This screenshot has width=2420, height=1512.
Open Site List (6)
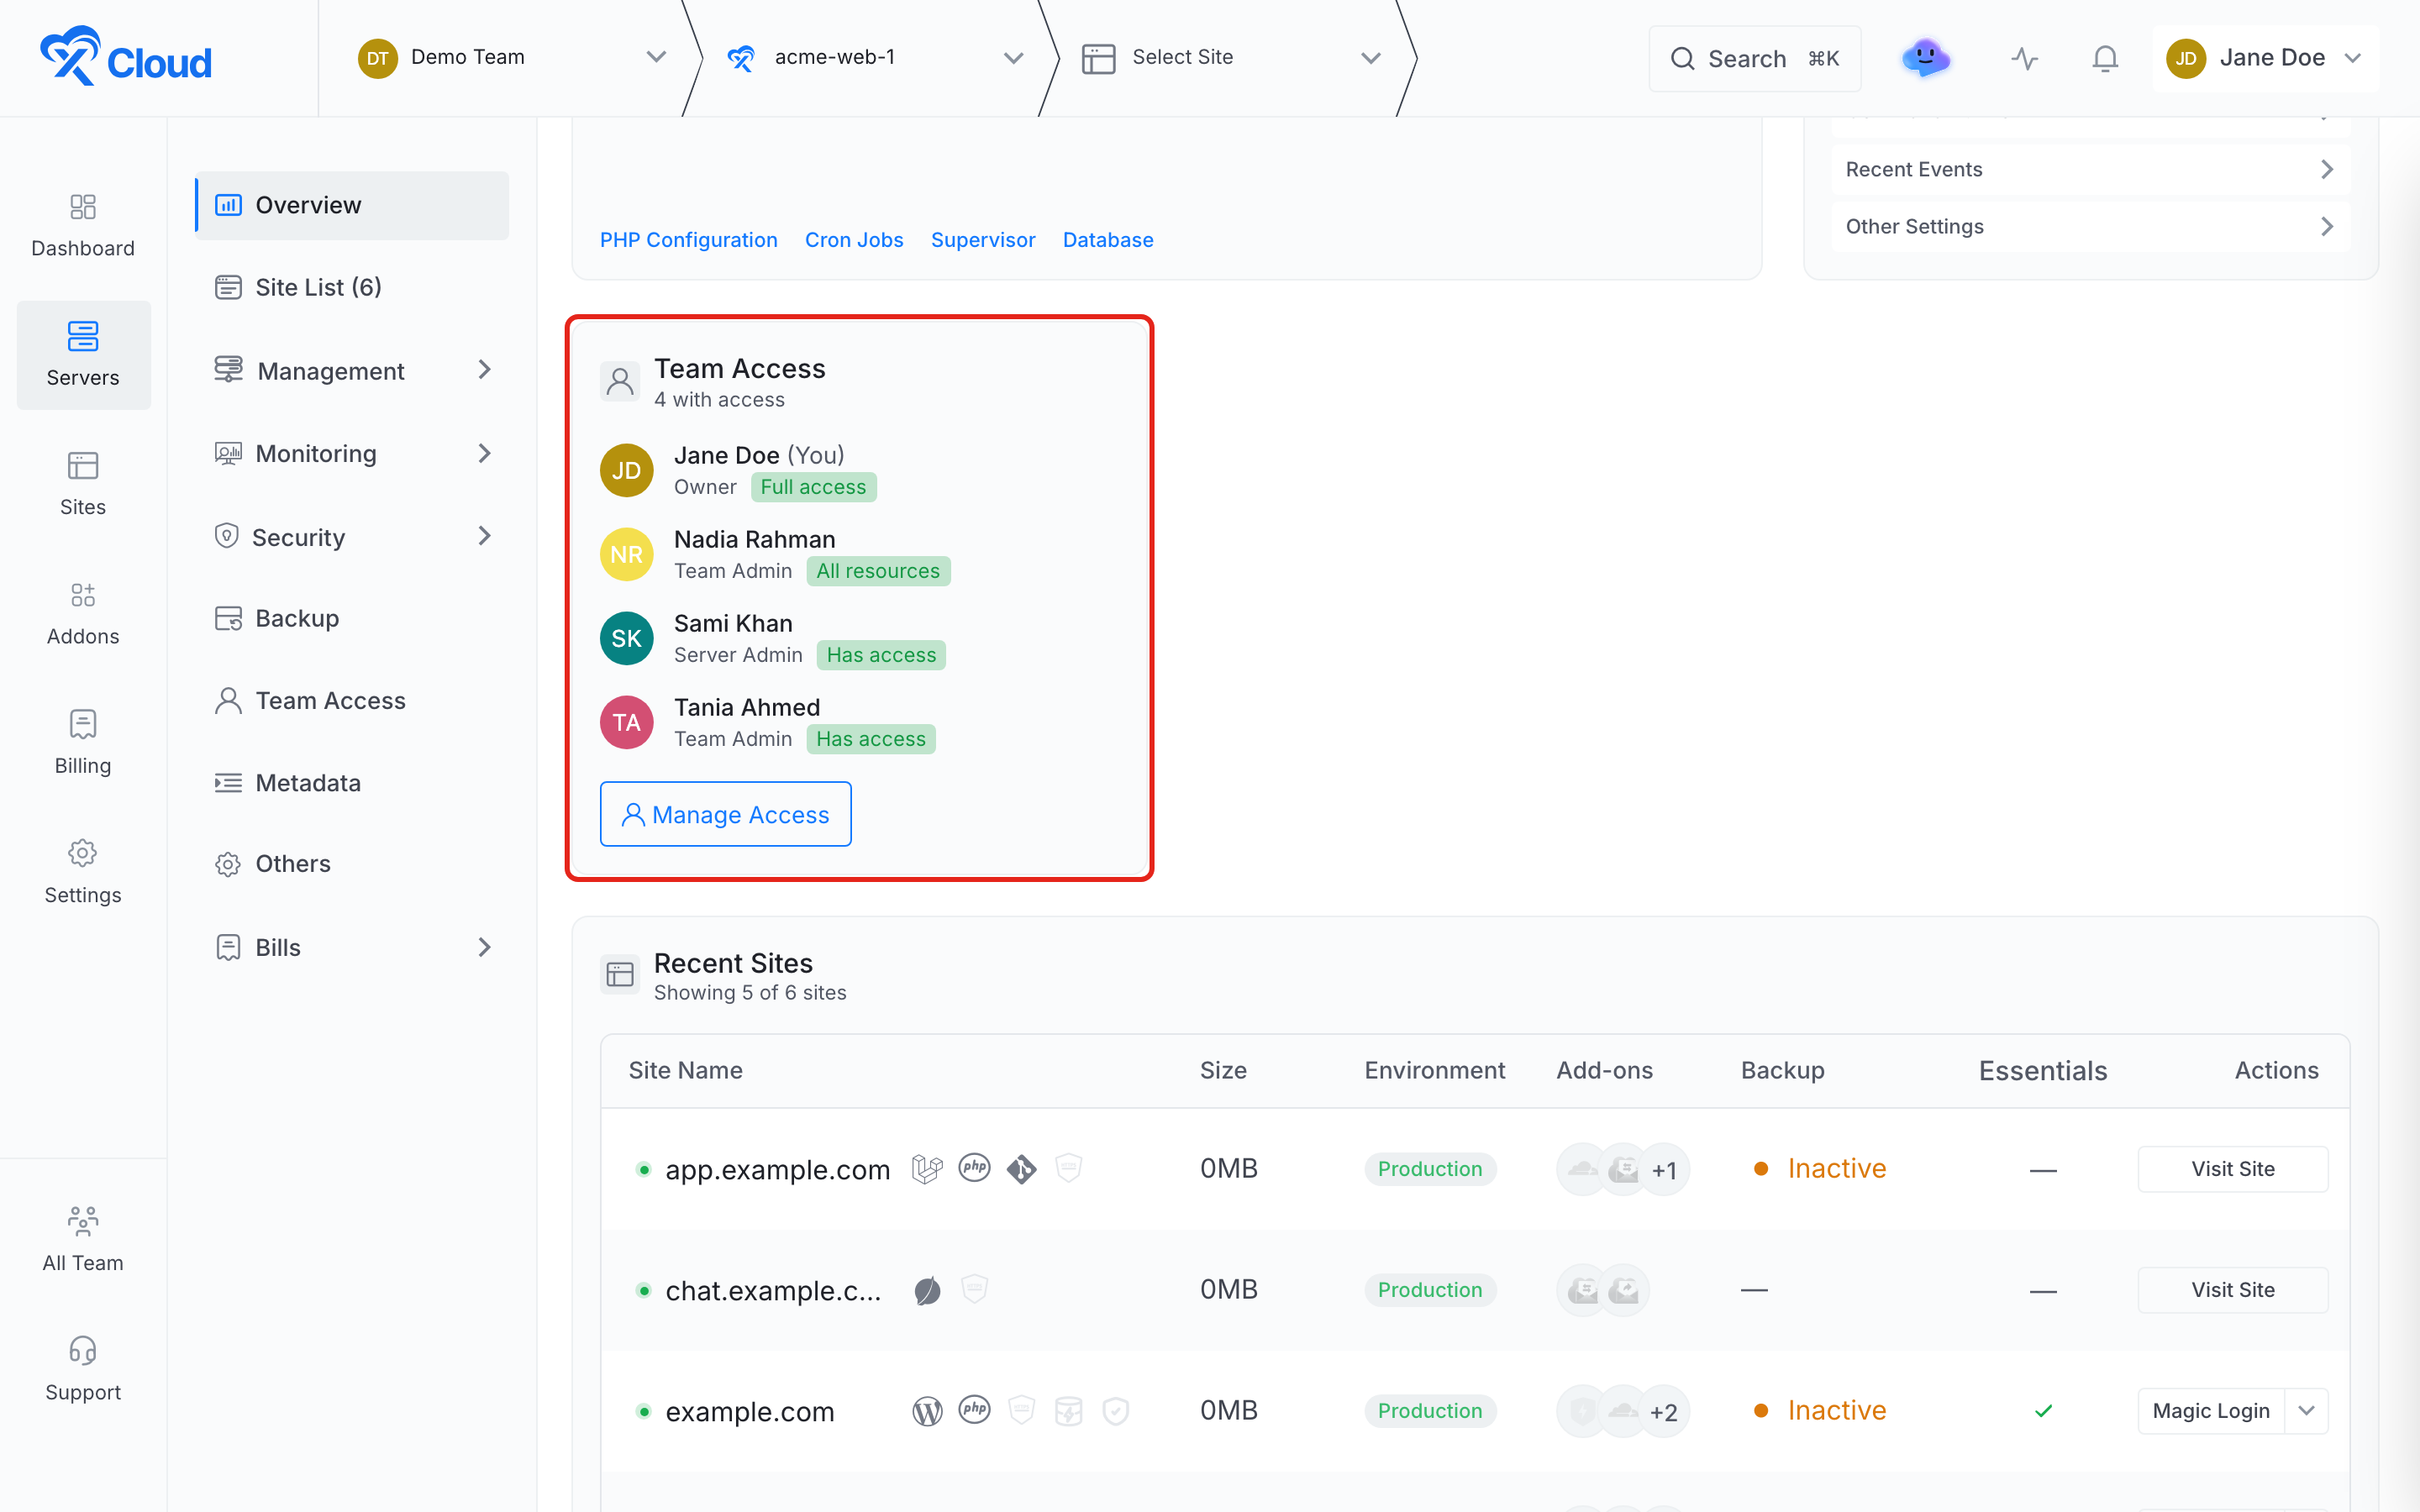click(x=352, y=287)
